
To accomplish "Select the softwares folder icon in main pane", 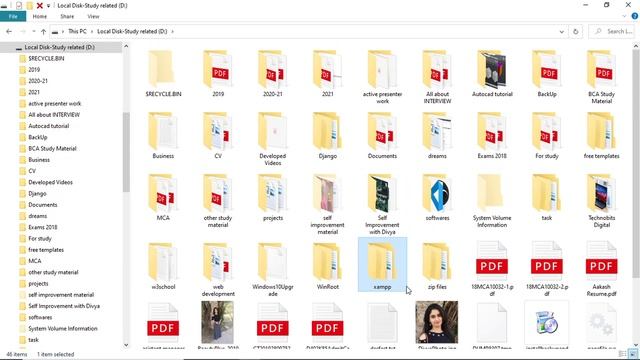I will [437, 193].
